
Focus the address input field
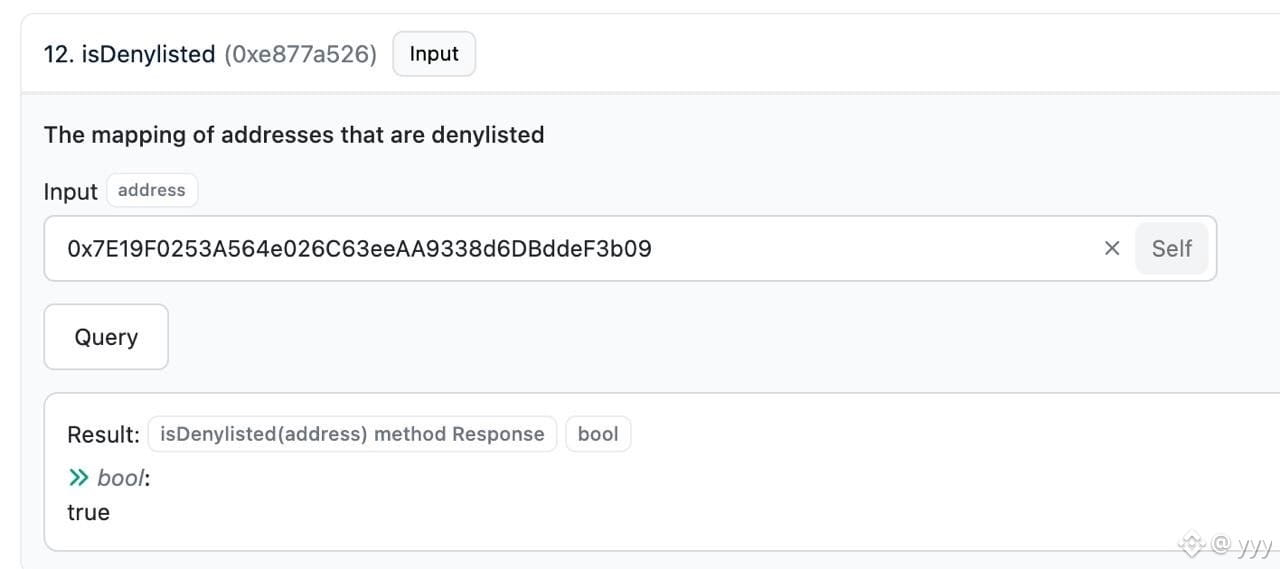[x=630, y=248]
